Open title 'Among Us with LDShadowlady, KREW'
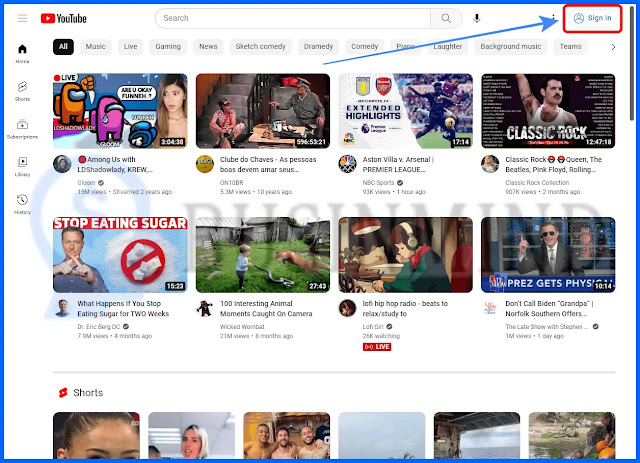The width and height of the screenshot is (640, 463). point(115,165)
